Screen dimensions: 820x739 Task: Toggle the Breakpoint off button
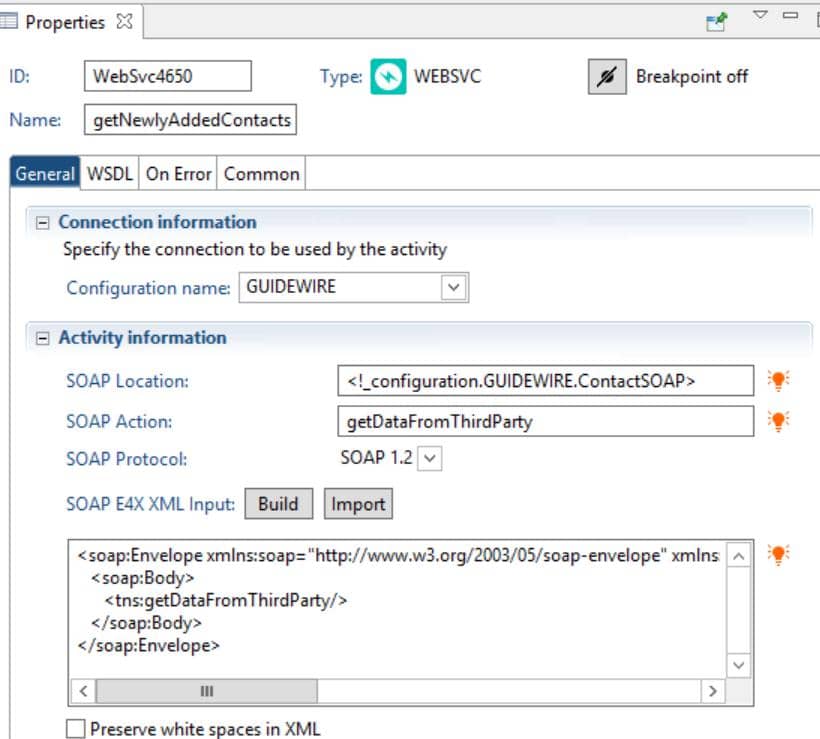coord(607,76)
